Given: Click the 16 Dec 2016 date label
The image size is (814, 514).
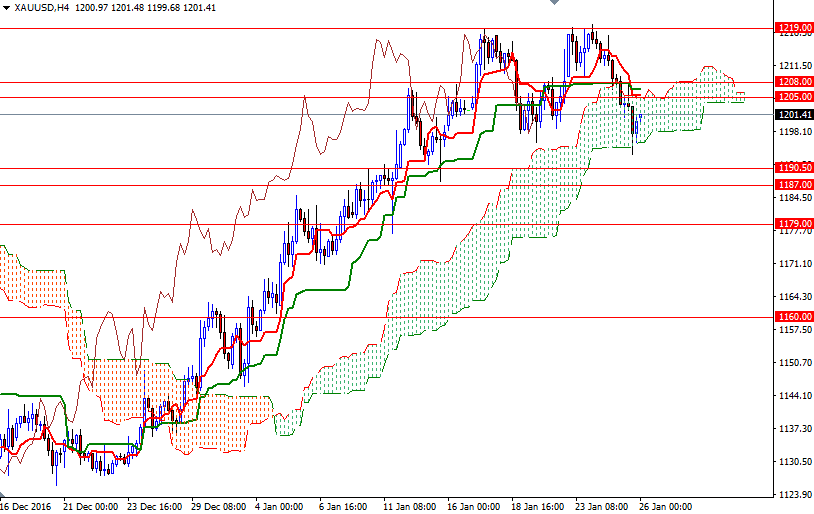Looking at the screenshot, I should point(27,506).
